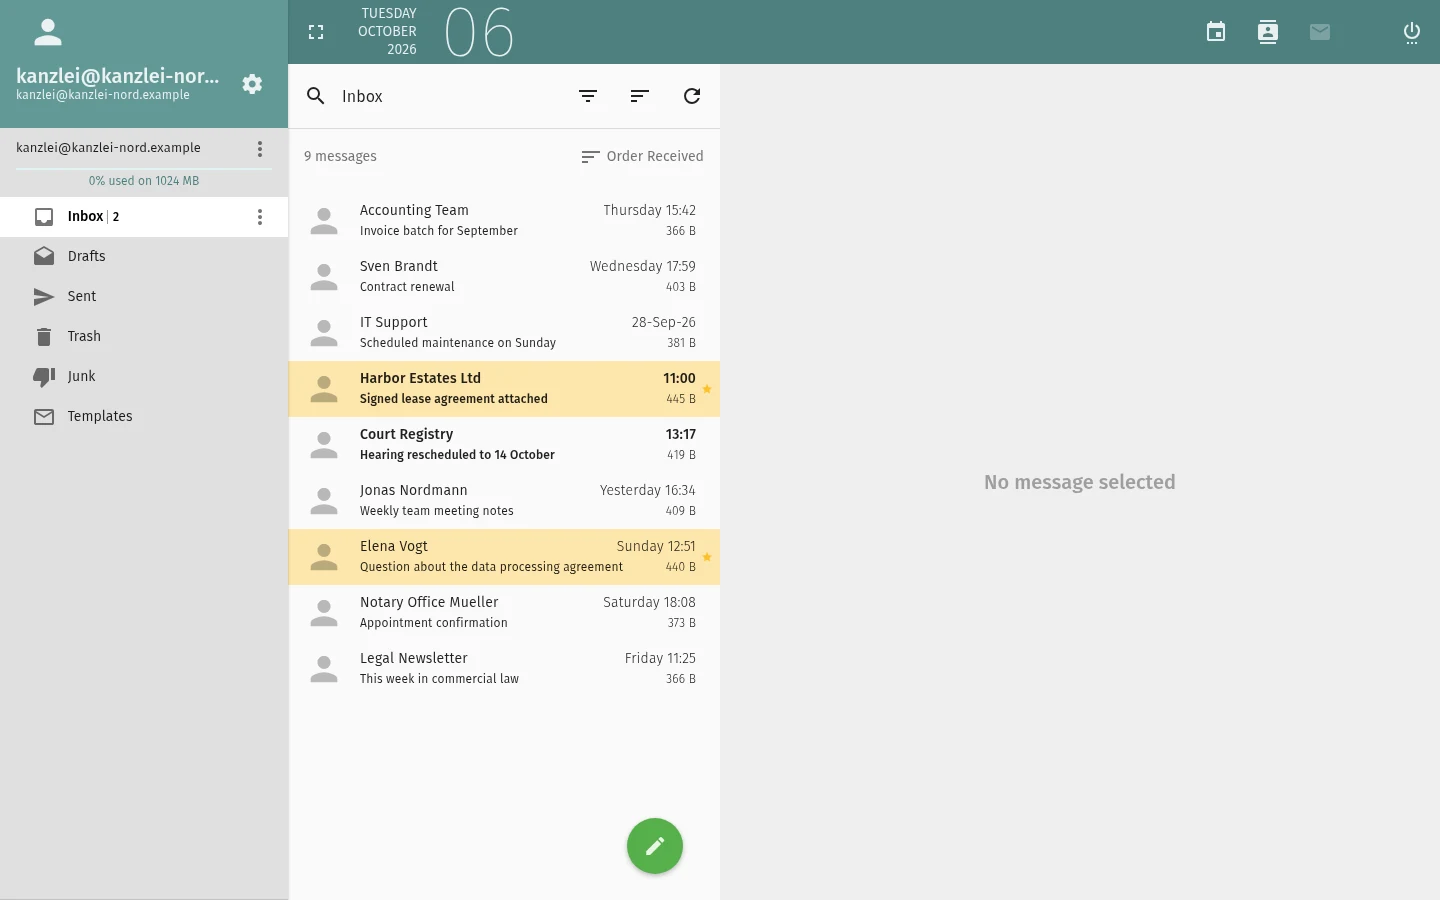1440x900 pixels.
Task: Open the message filter icon
Action: point(588,96)
